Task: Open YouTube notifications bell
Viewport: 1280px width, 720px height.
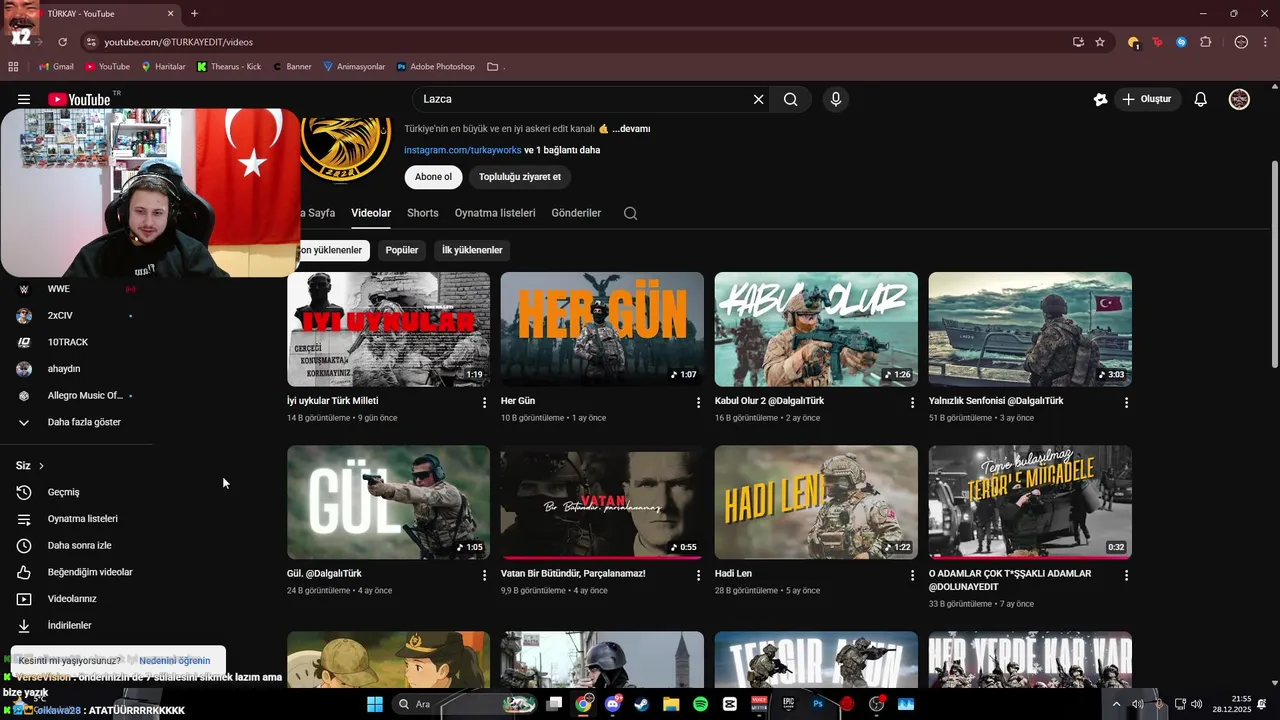Action: (x=1201, y=99)
